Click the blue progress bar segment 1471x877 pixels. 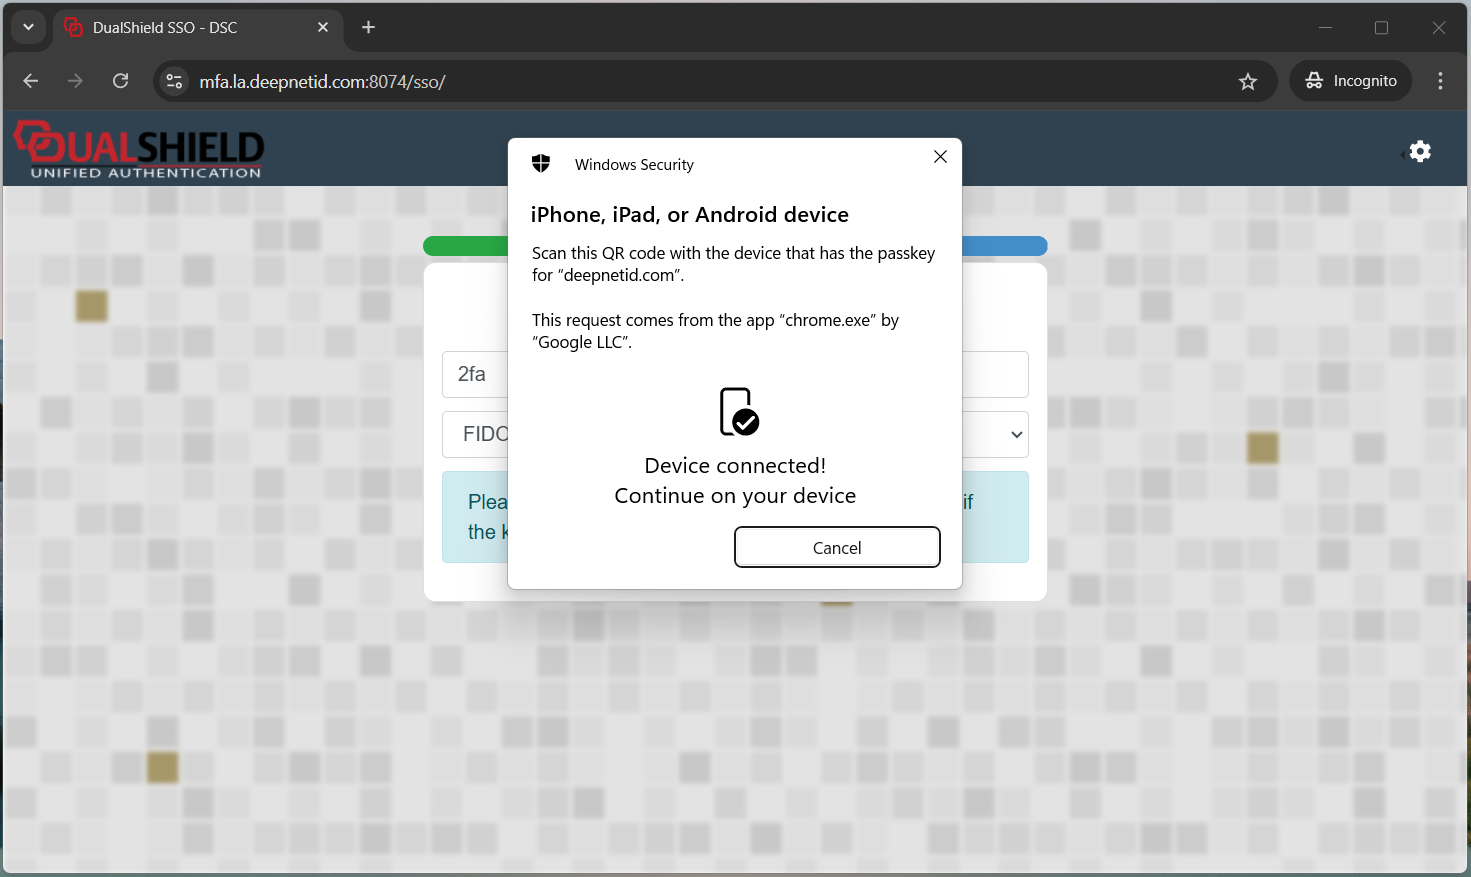[x=1003, y=246]
